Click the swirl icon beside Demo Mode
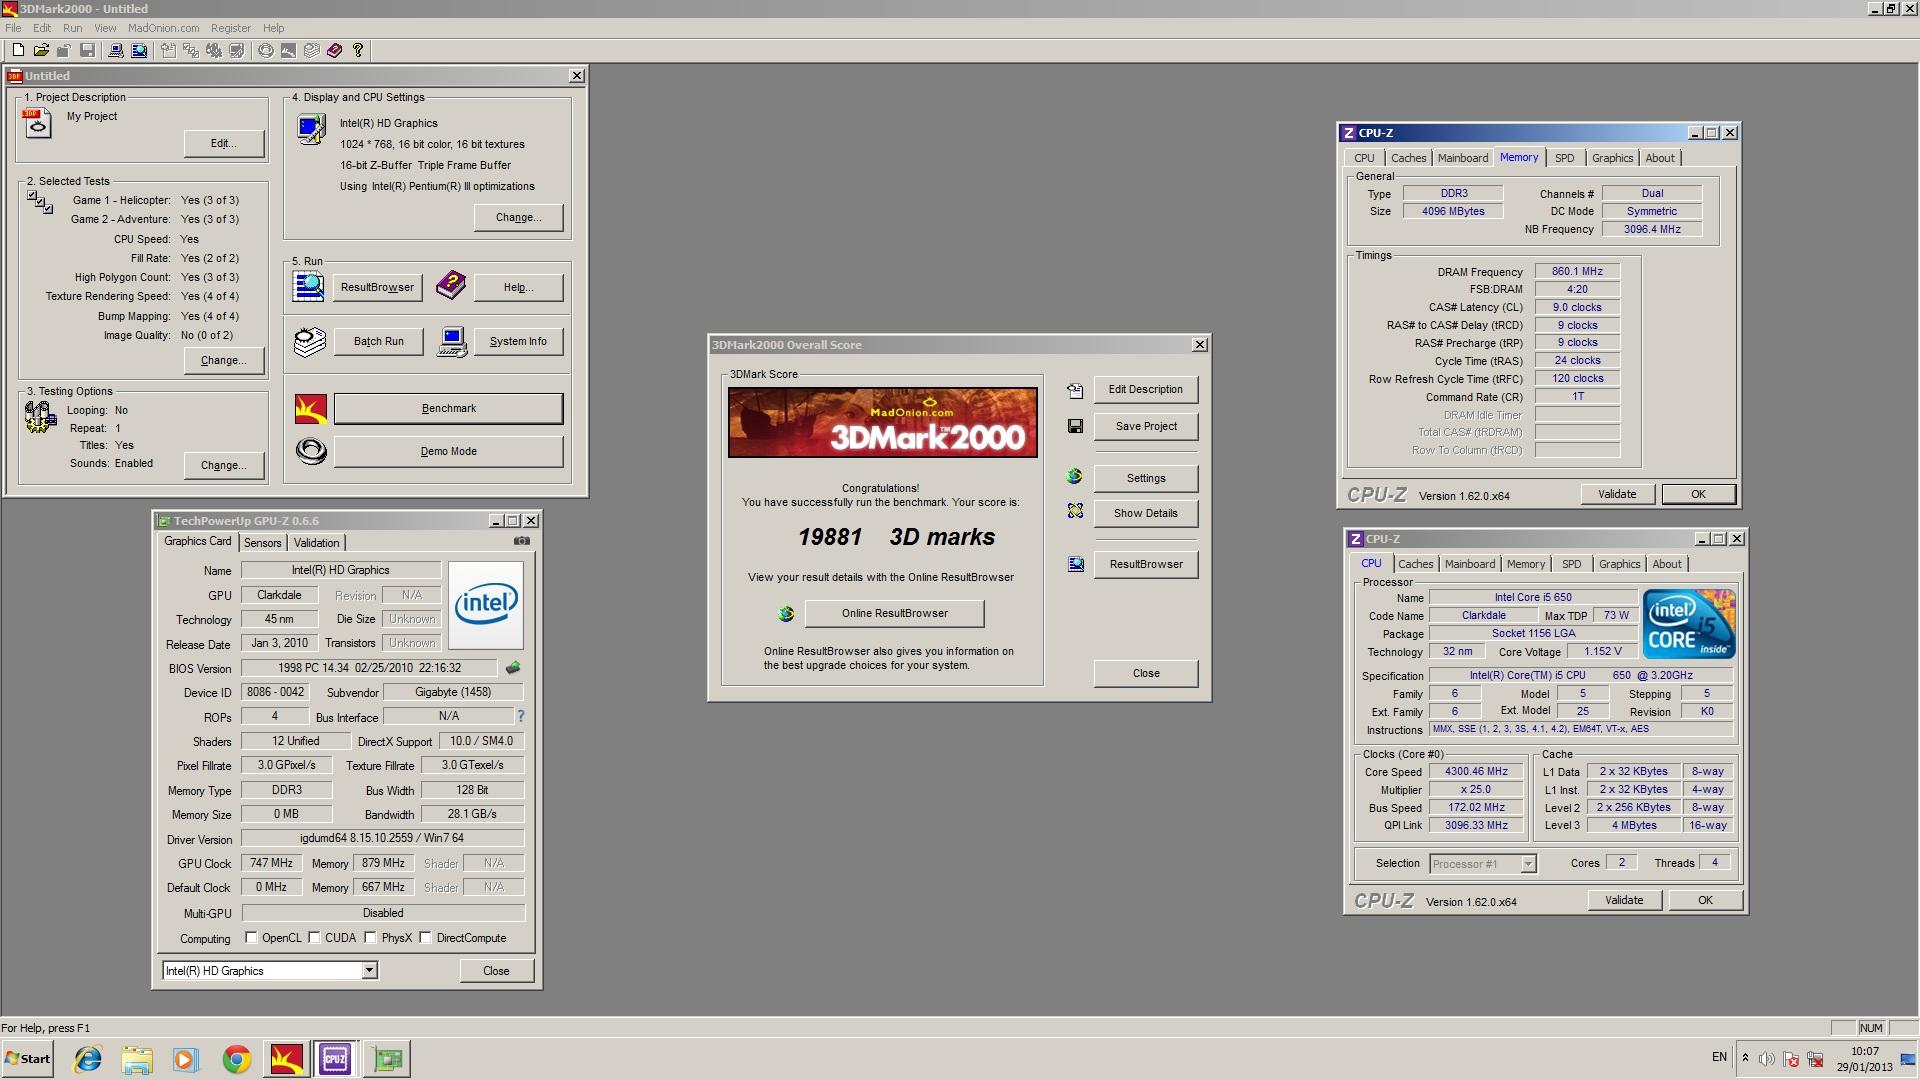 [x=311, y=452]
